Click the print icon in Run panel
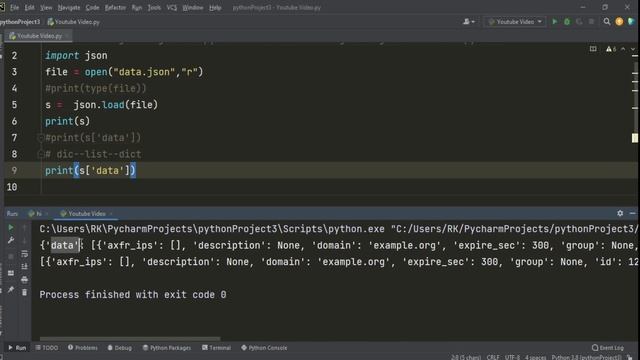640x360 pixels. [24, 280]
